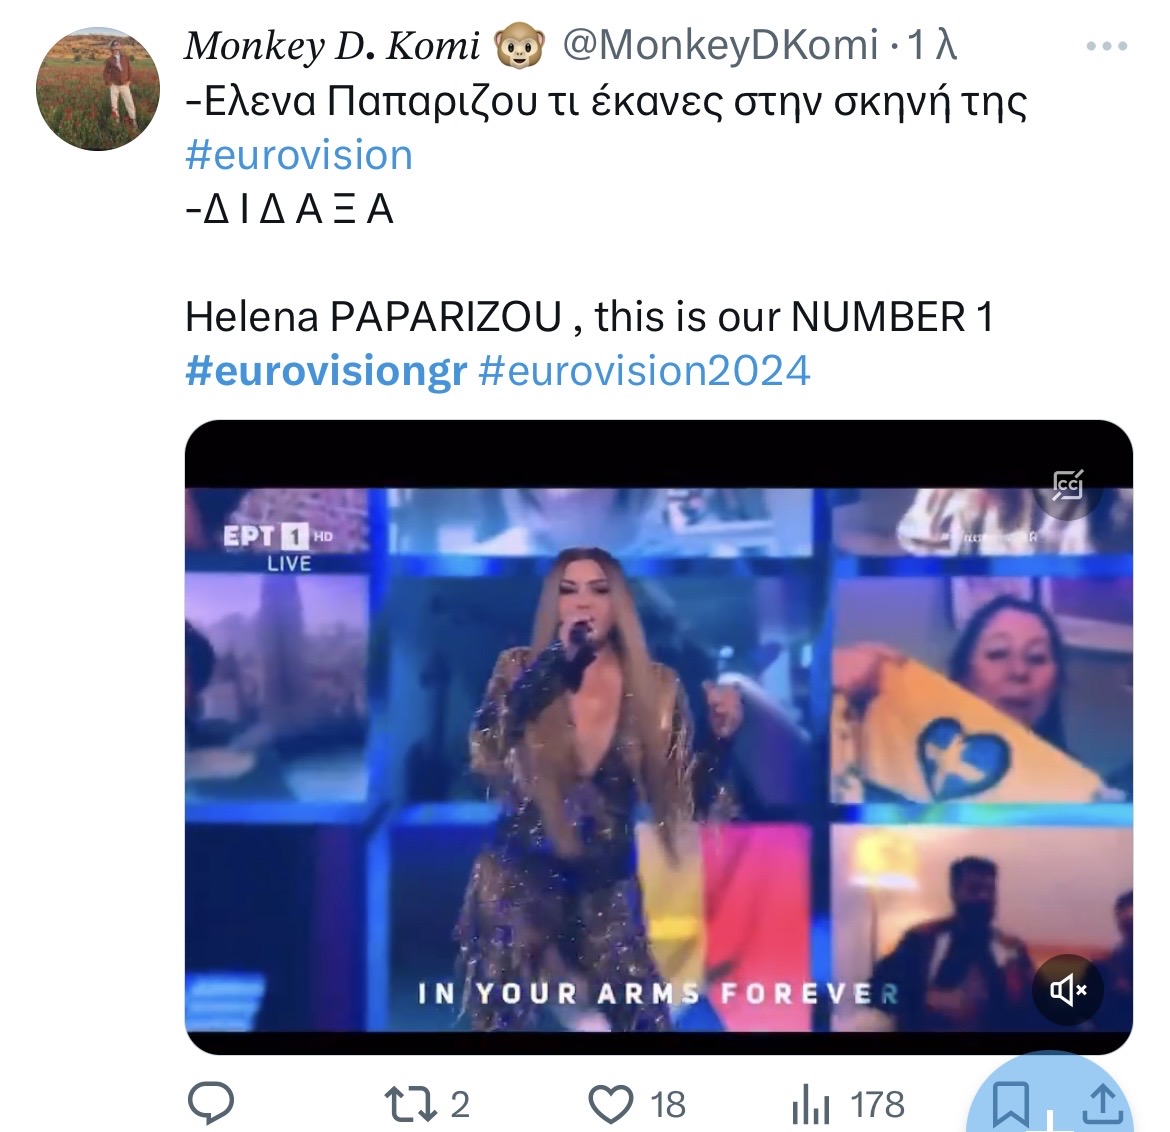Unmute the video with the speaker icon
1170x1132 pixels.
pos(1068,991)
